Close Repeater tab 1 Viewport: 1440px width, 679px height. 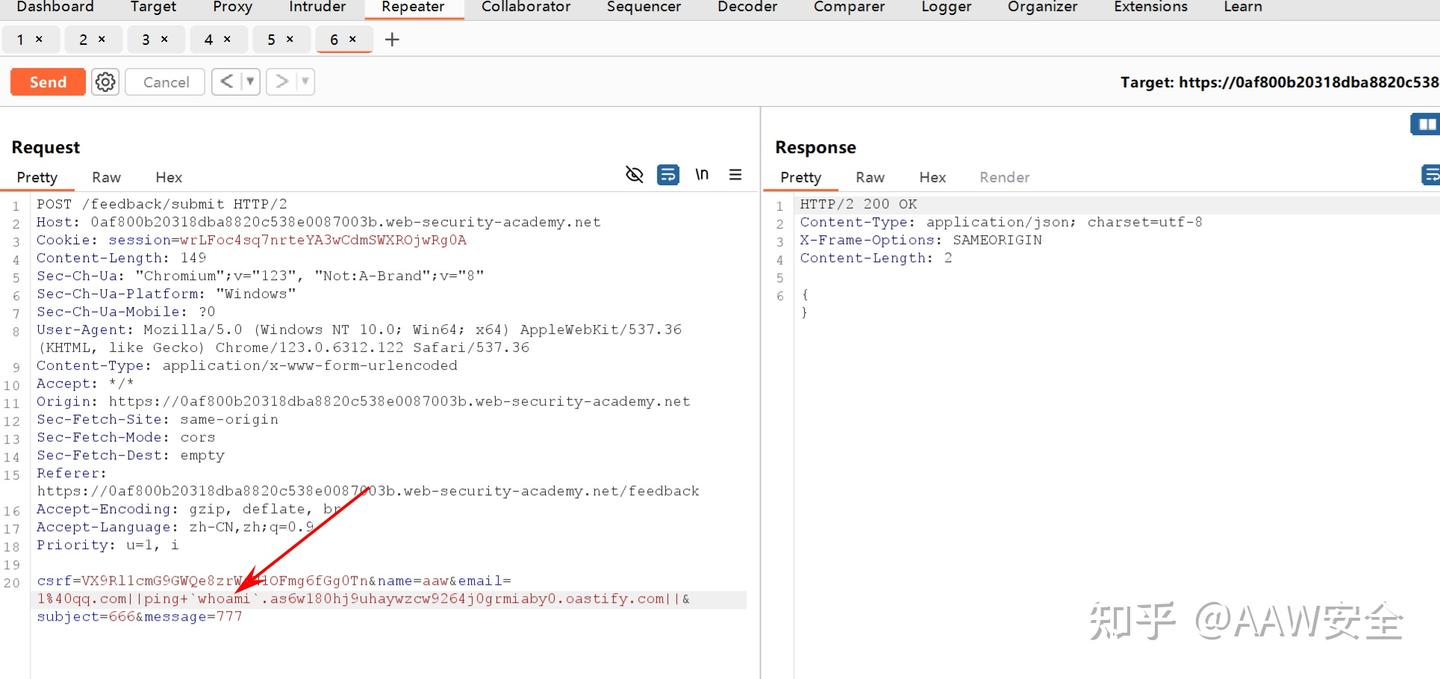tap(39, 40)
